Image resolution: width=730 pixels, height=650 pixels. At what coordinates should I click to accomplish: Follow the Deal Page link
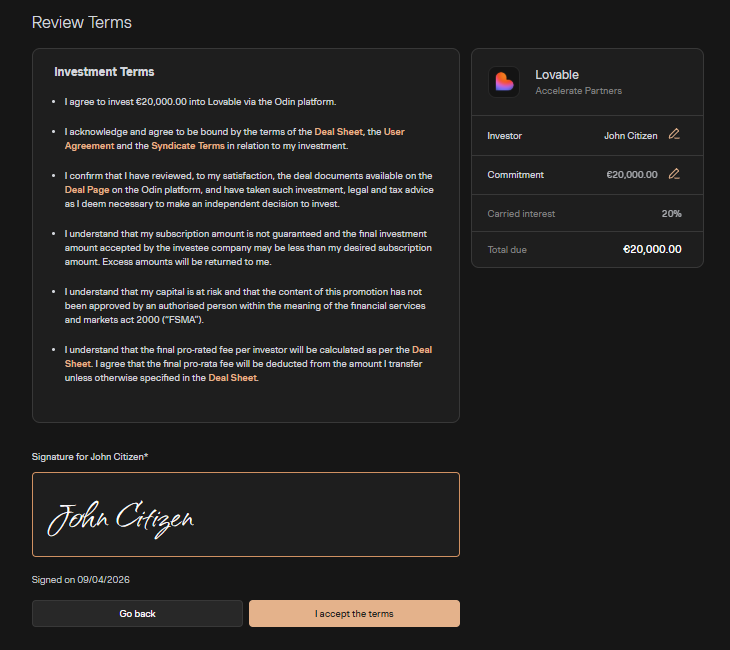(87, 189)
